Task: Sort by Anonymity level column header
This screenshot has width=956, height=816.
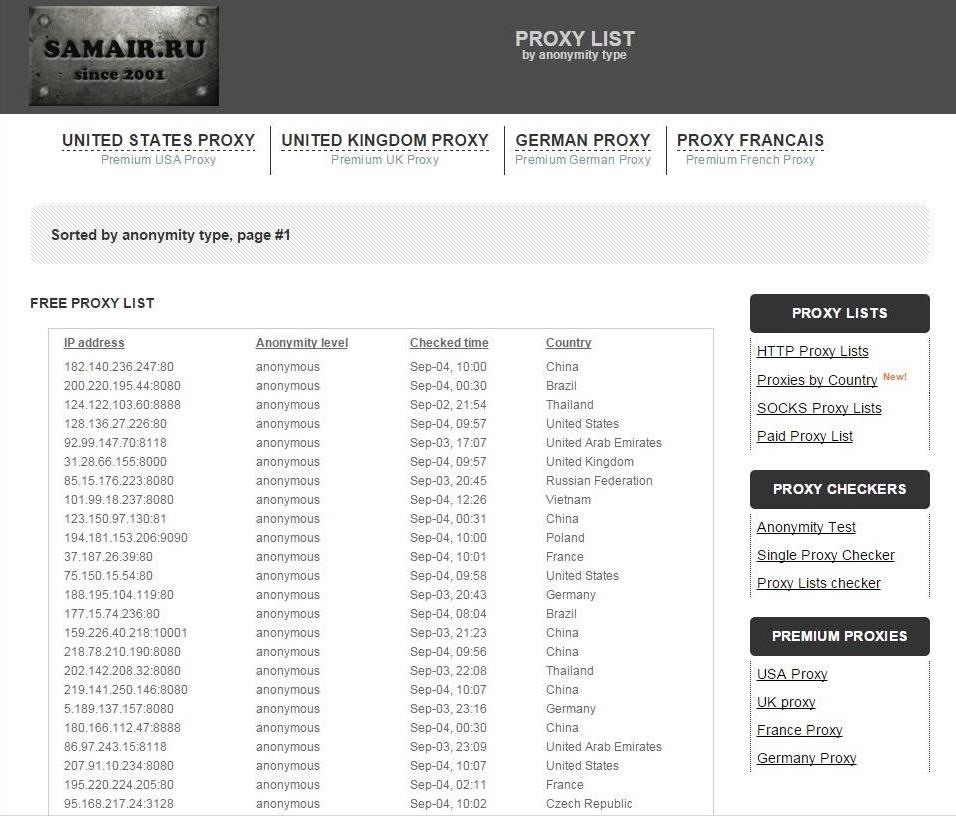Action: [301, 343]
